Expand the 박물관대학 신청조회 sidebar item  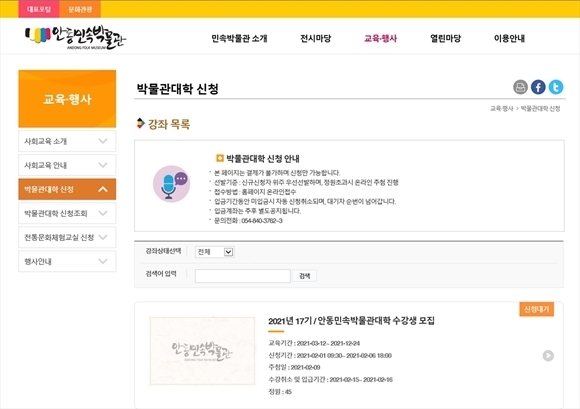(67, 213)
